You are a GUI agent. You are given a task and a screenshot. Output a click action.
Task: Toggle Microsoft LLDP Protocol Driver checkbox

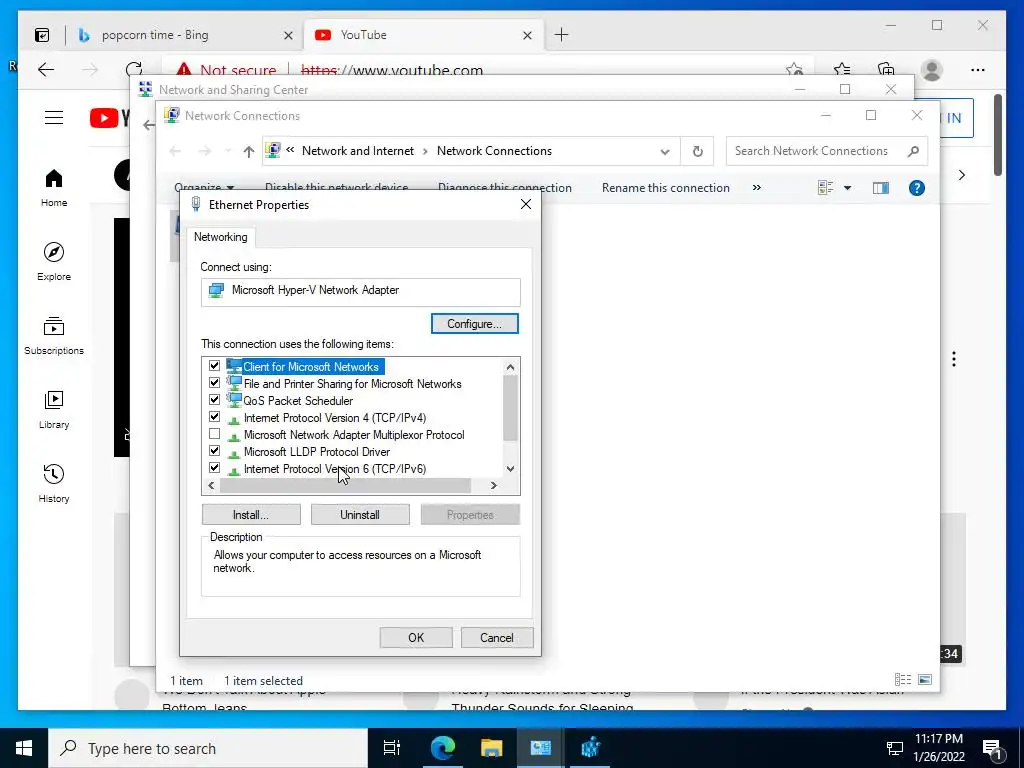(214, 451)
